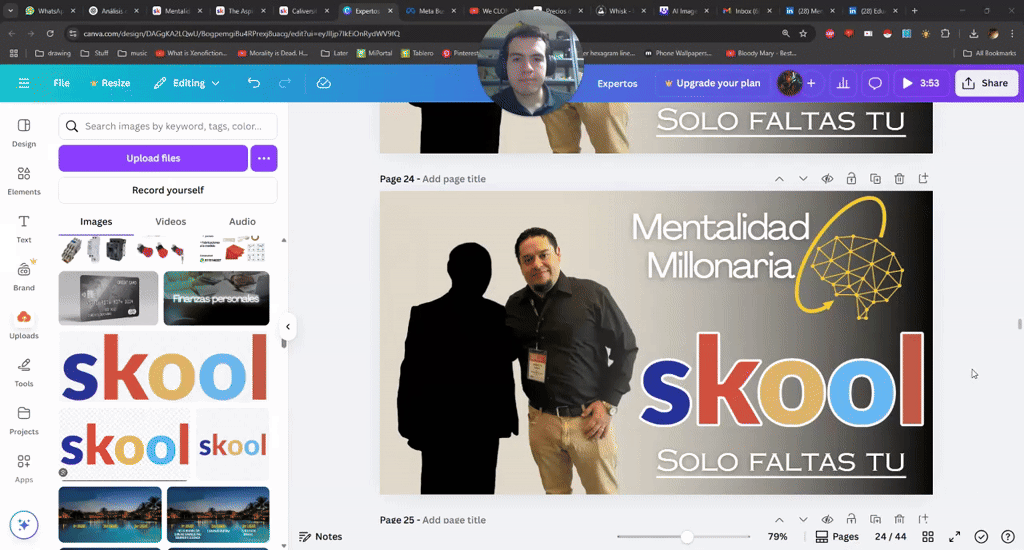Open the Resize option

tap(110, 83)
